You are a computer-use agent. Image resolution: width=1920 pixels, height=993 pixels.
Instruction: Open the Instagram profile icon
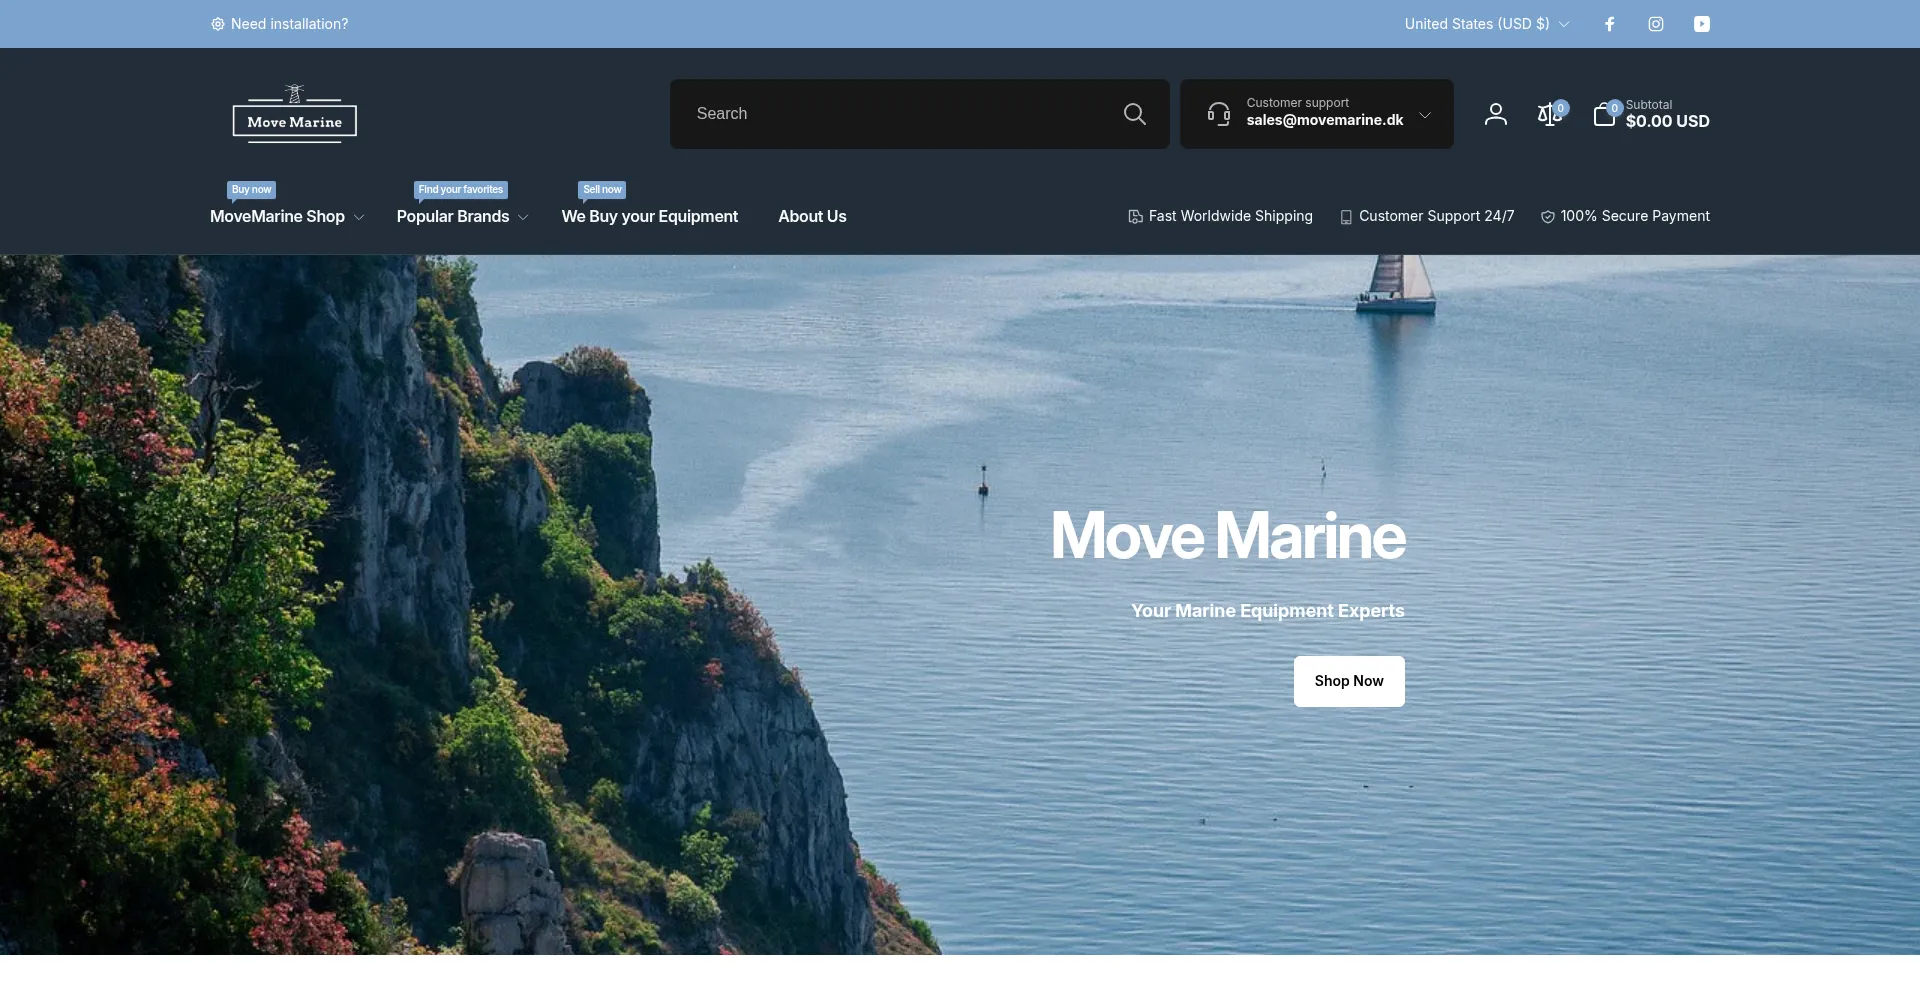pos(1655,23)
